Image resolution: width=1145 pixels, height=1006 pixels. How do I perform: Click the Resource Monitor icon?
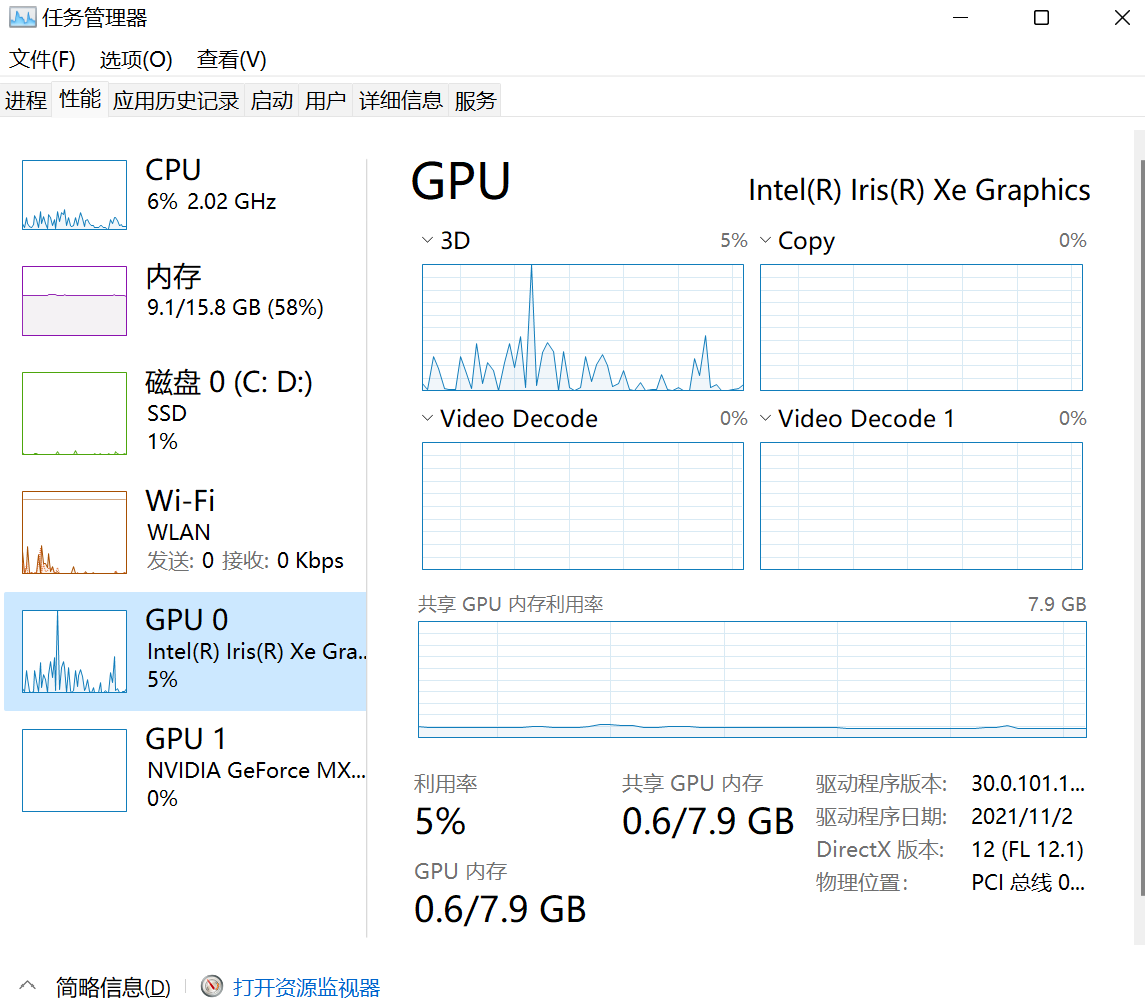(x=212, y=987)
